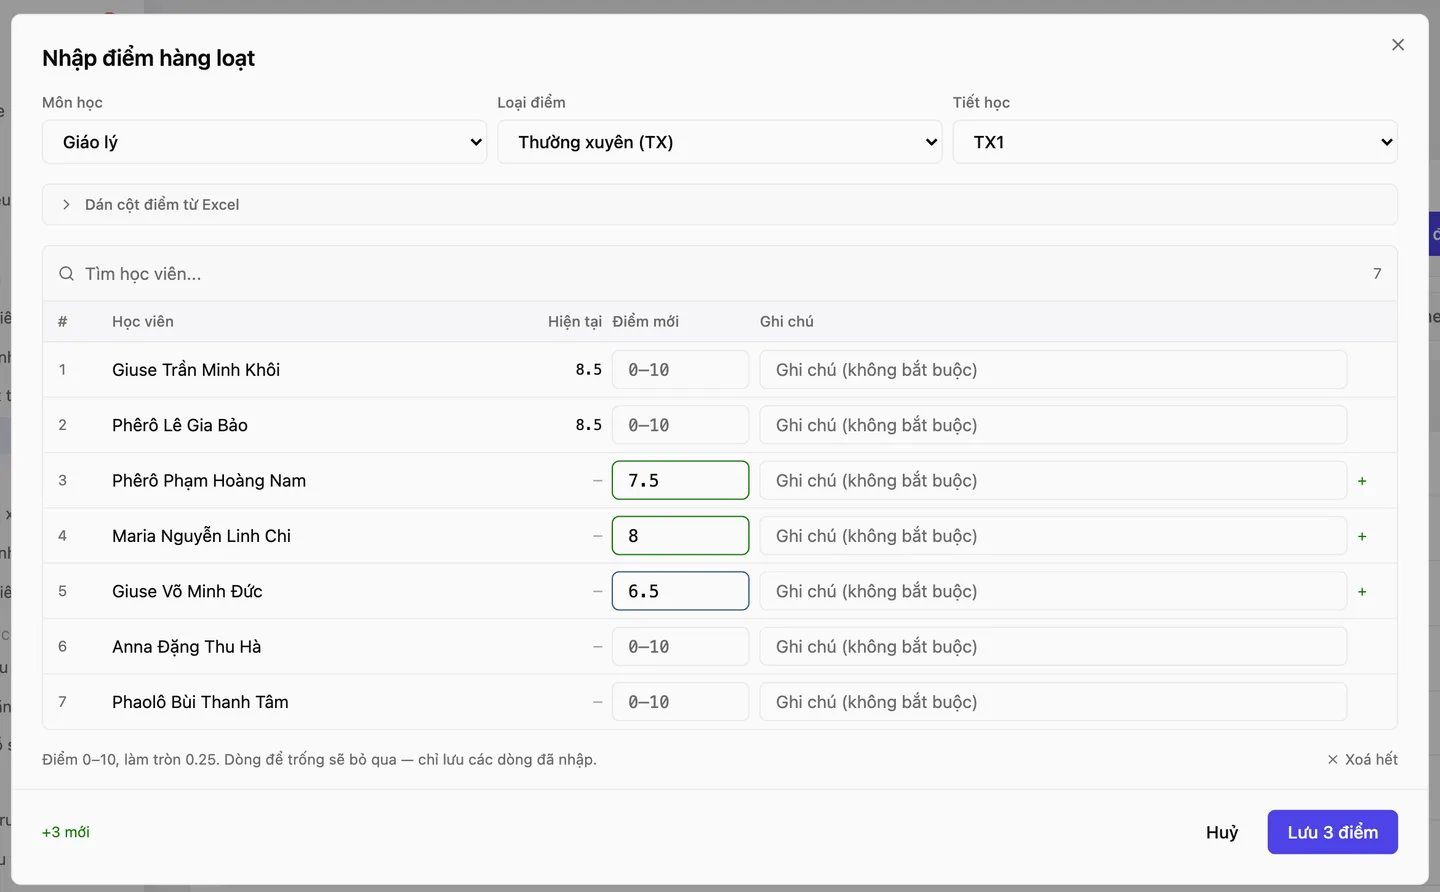The image size is (1440, 892).
Task: Open the Môn học dropdown showing Giáo lý
Action: [x=264, y=142]
